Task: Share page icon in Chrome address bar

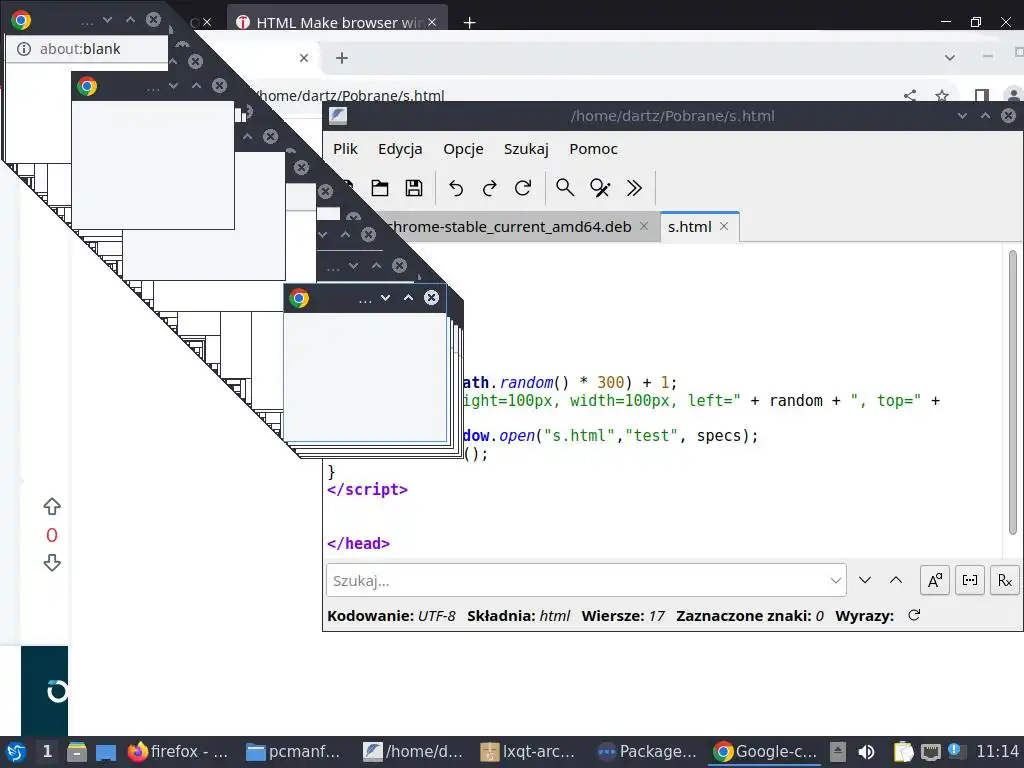Action: [910, 97]
